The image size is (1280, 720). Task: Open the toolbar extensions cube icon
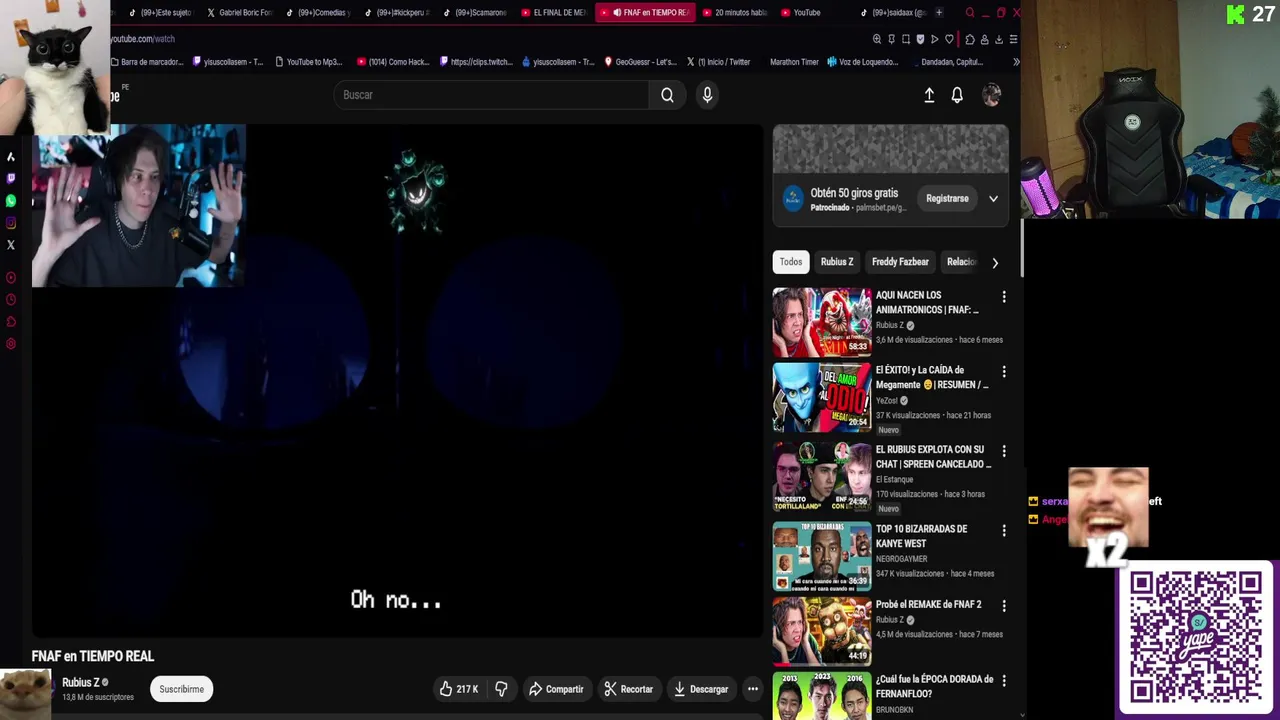(x=970, y=39)
